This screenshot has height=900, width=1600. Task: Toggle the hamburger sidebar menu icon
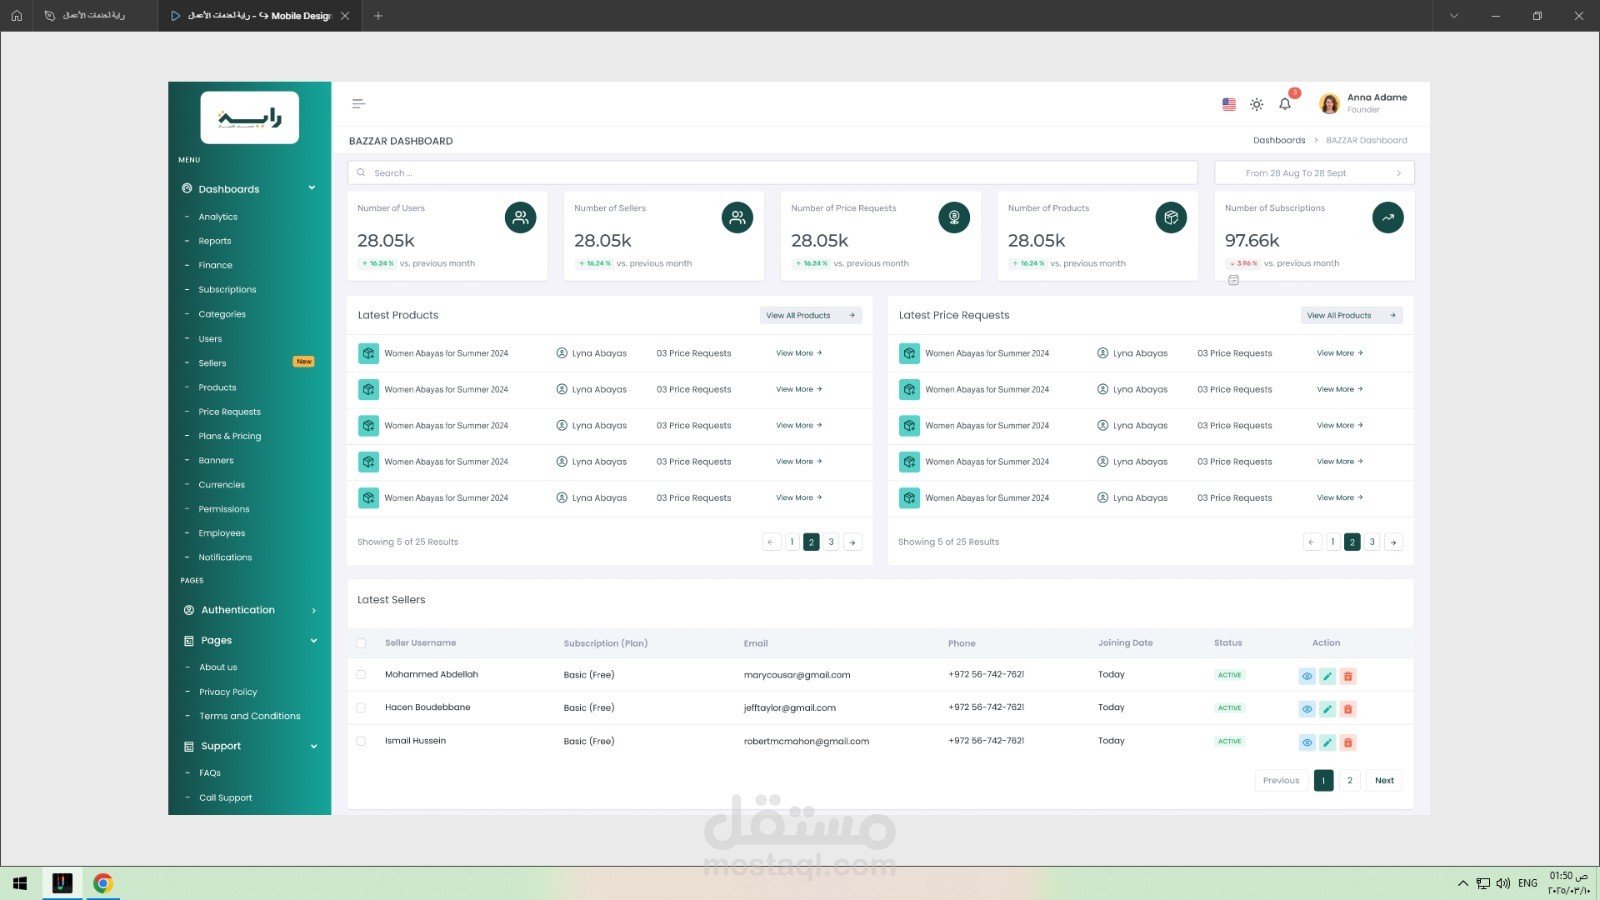pyautogui.click(x=358, y=103)
